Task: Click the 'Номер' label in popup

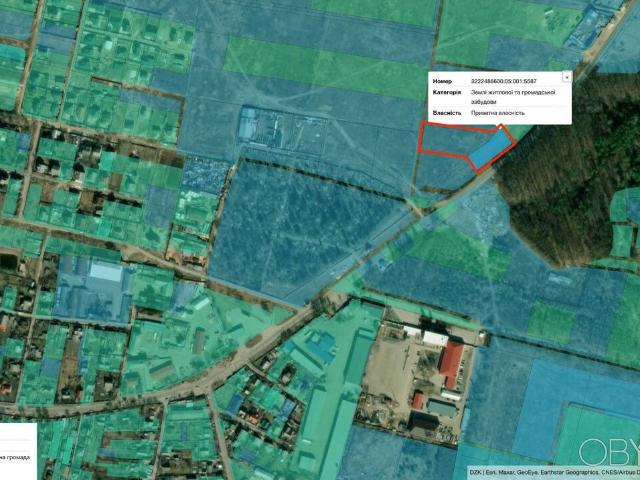Action: click(x=441, y=81)
